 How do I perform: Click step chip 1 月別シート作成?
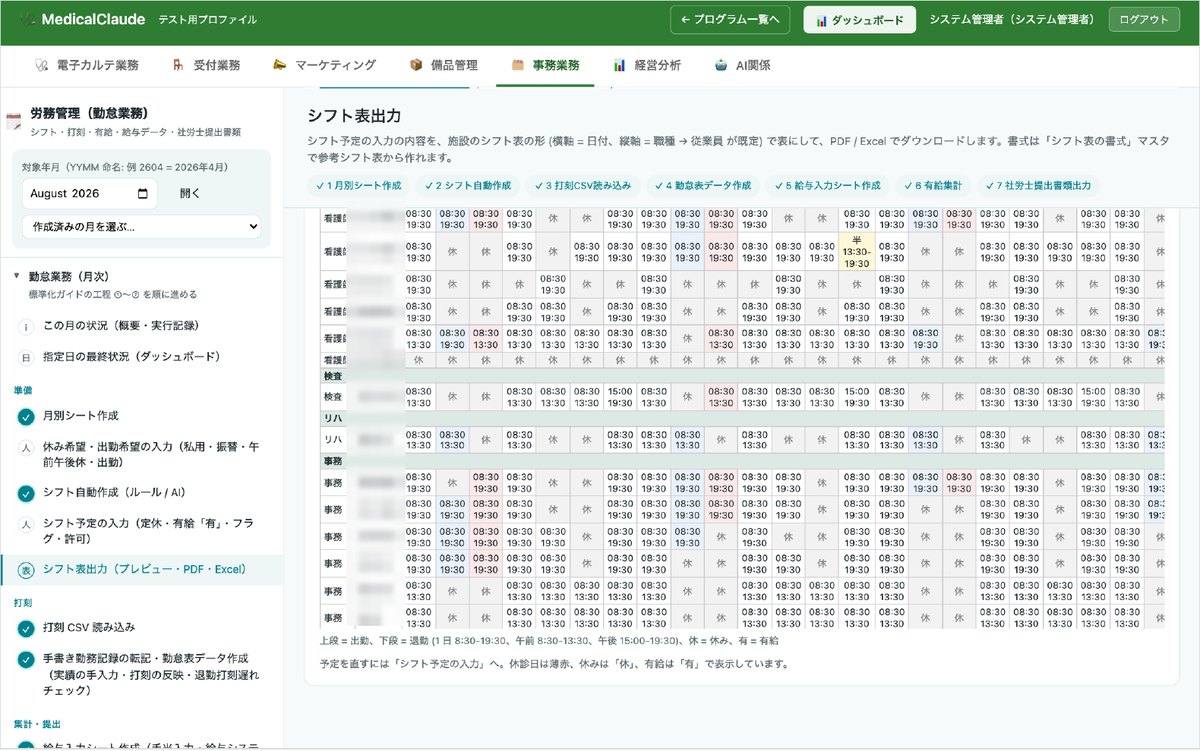[358, 186]
